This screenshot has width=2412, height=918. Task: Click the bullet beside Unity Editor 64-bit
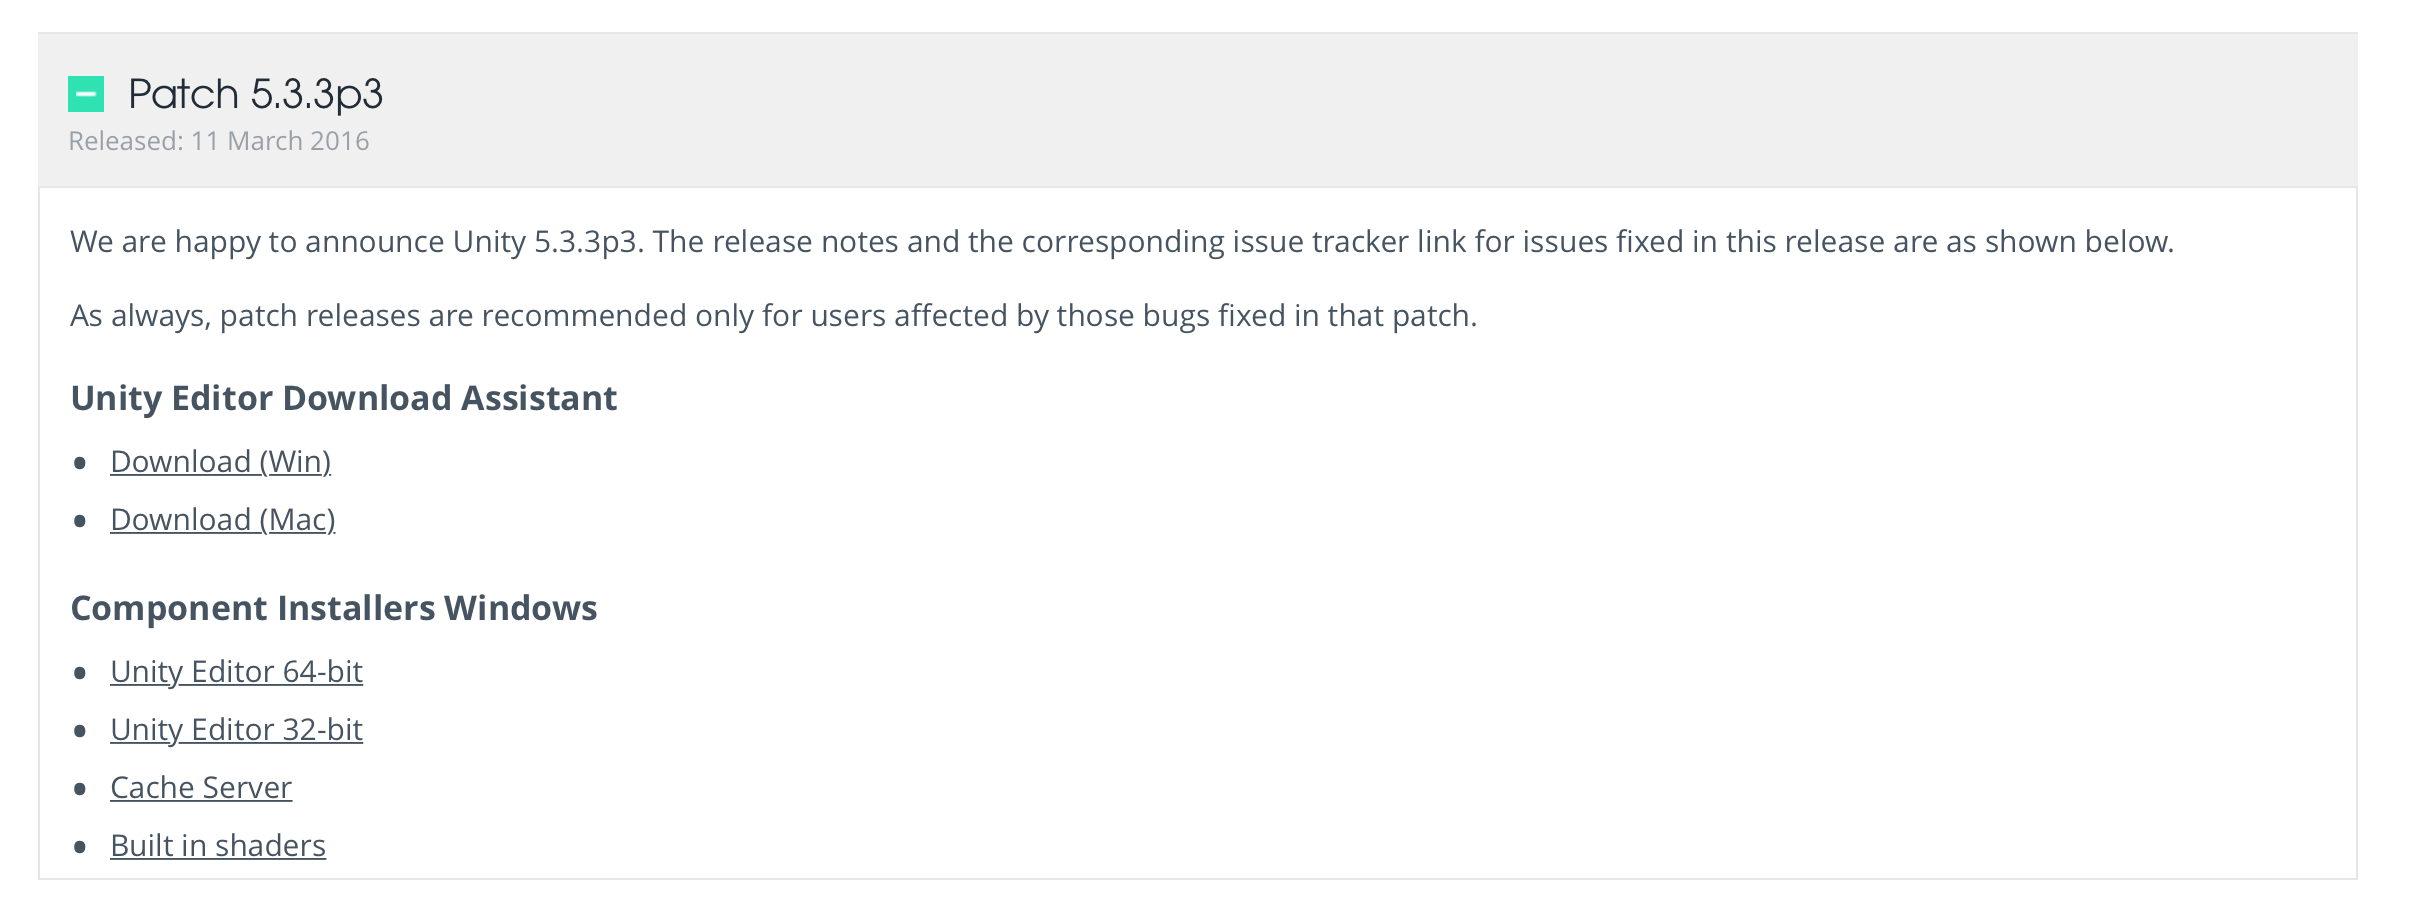[x=81, y=673]
